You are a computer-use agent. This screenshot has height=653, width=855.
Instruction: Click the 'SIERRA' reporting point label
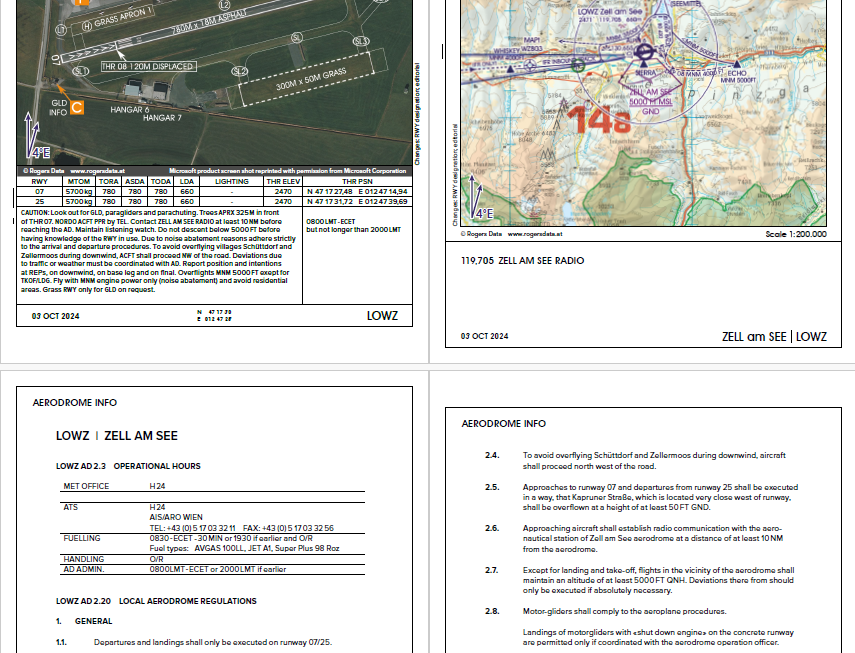pyautogui.click(x=646, y=72)
